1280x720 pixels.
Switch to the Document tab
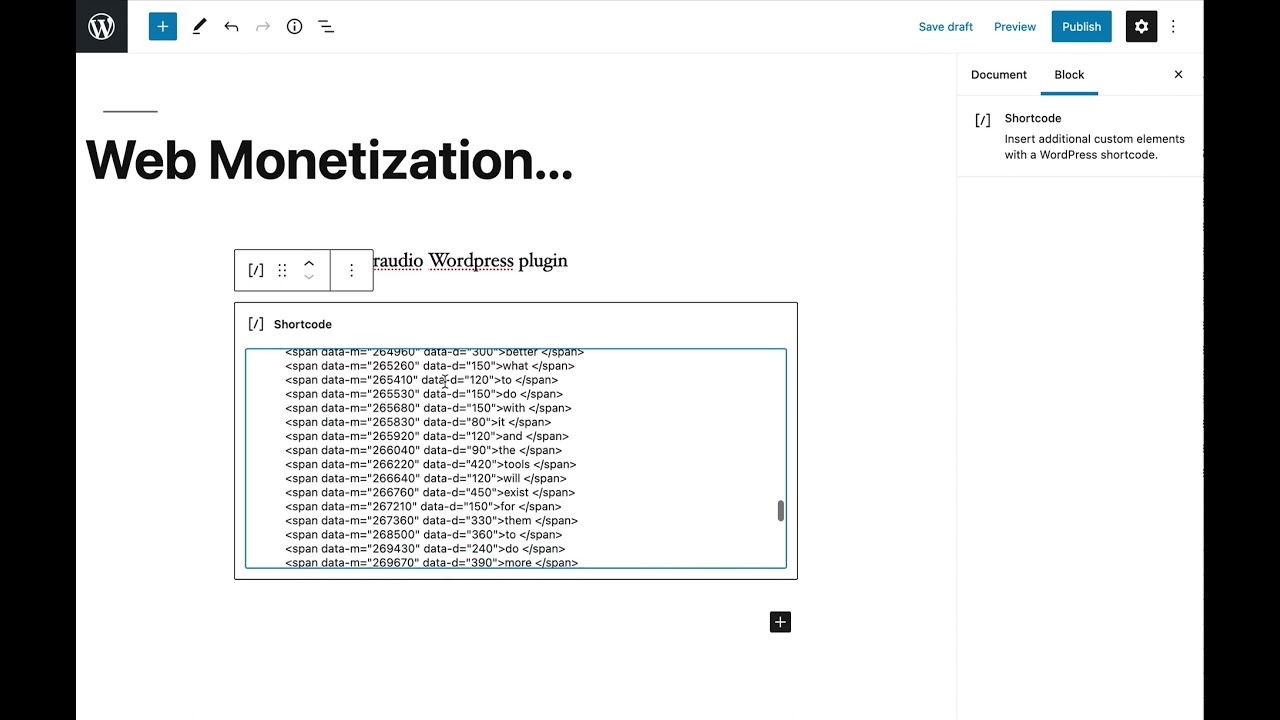(x=999, y=75)
